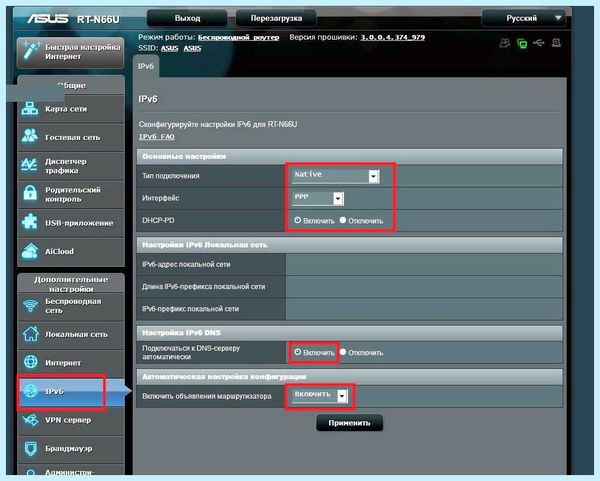Click the LAN house icon
The width and height of the screenshot is (600, 481).
pos(30,334)
